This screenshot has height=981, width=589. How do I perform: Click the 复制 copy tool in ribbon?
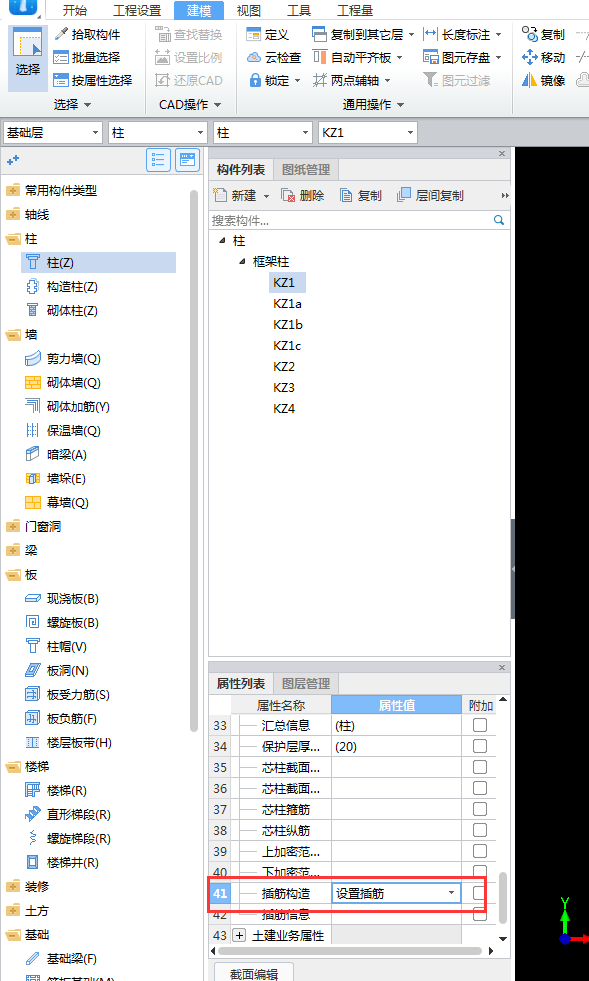pos(543,34)
